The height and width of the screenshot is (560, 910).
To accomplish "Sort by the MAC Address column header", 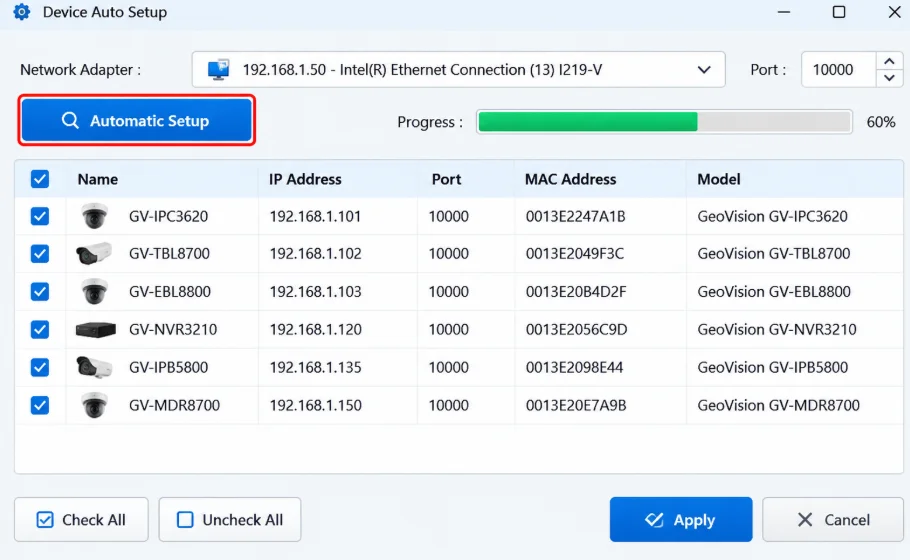I will [570, 179].
